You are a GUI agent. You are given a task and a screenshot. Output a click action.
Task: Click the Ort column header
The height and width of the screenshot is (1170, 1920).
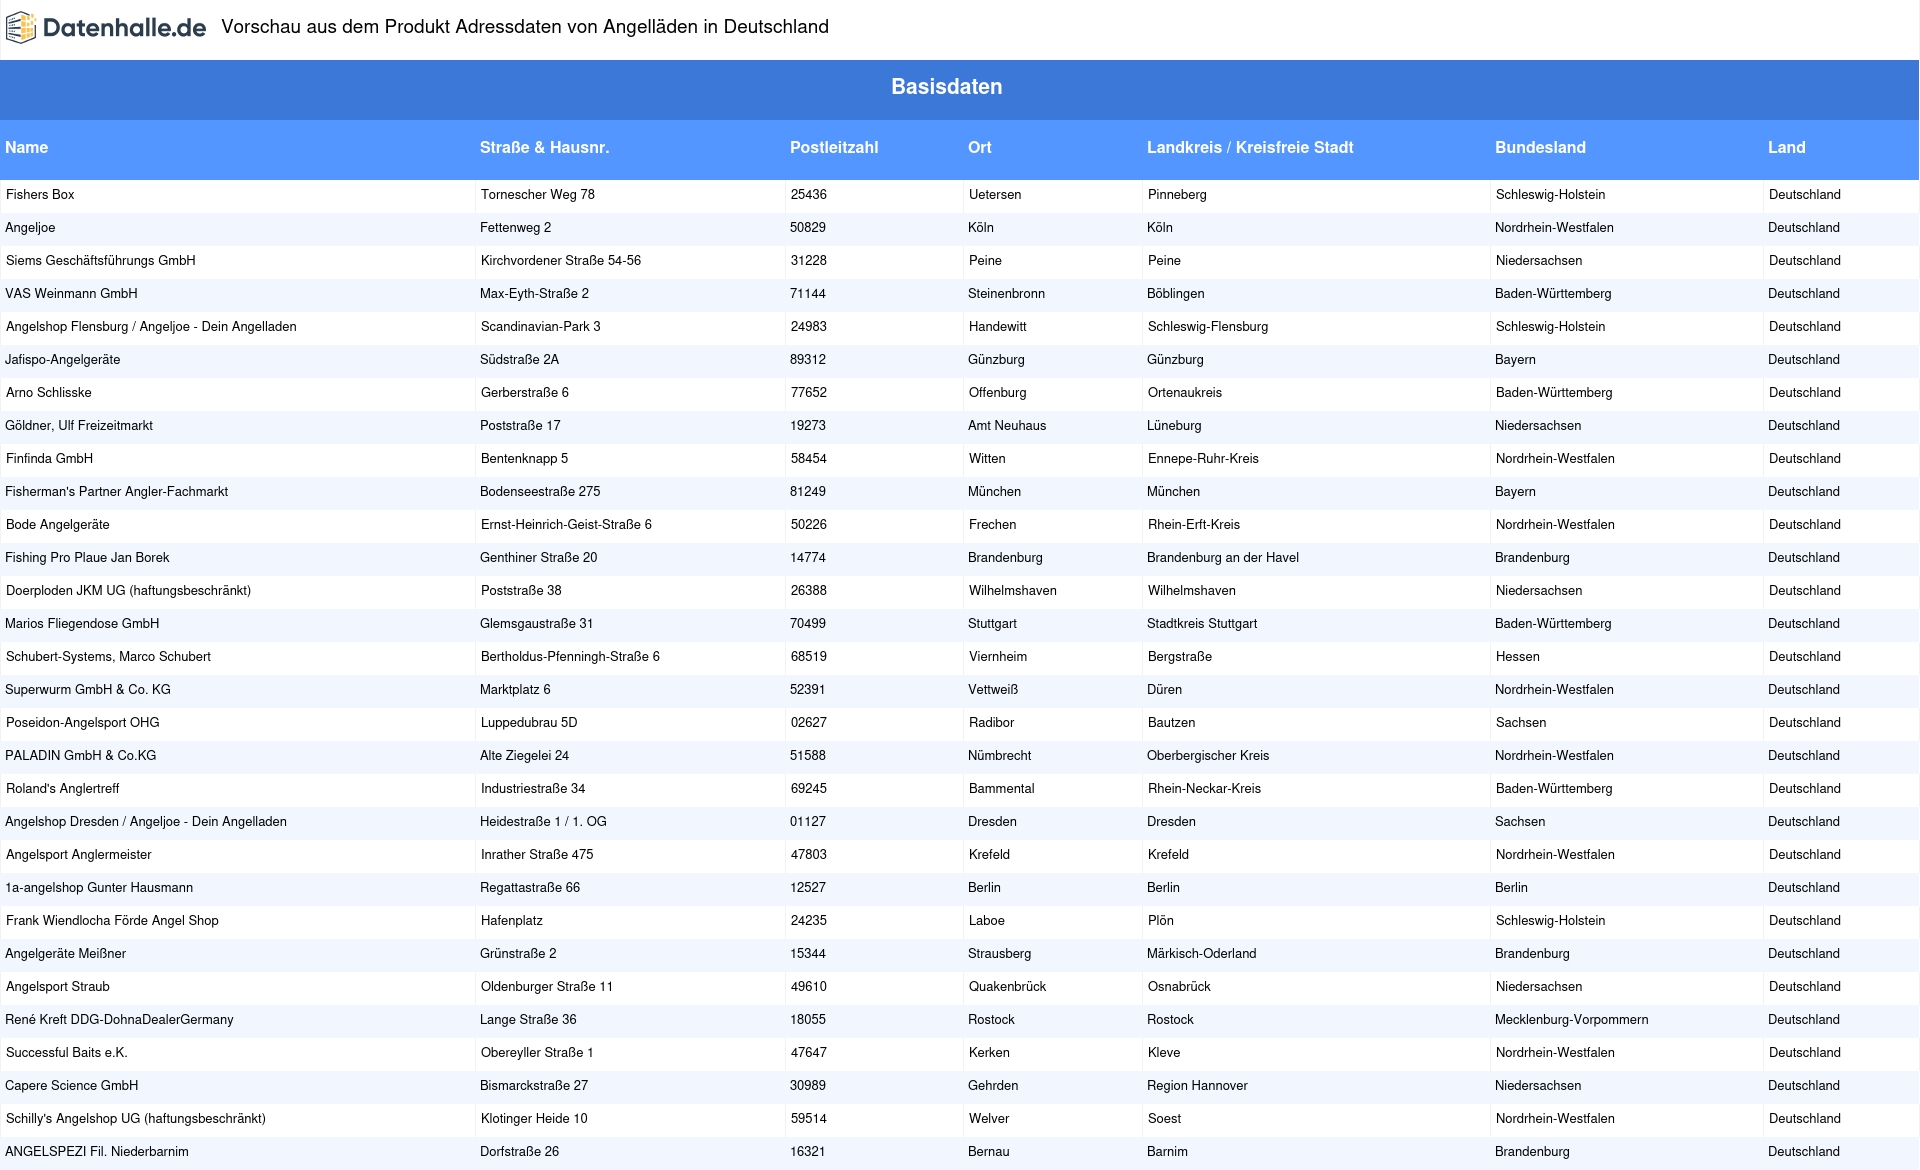point(980,147)
